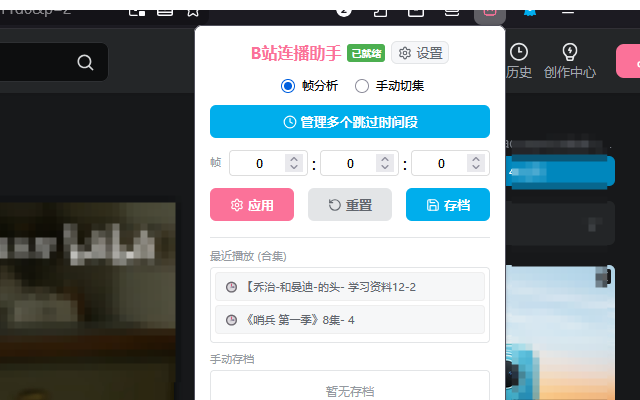Click the grey 重置 button
This screenshot has width=640, height=400.
(350, 204)
